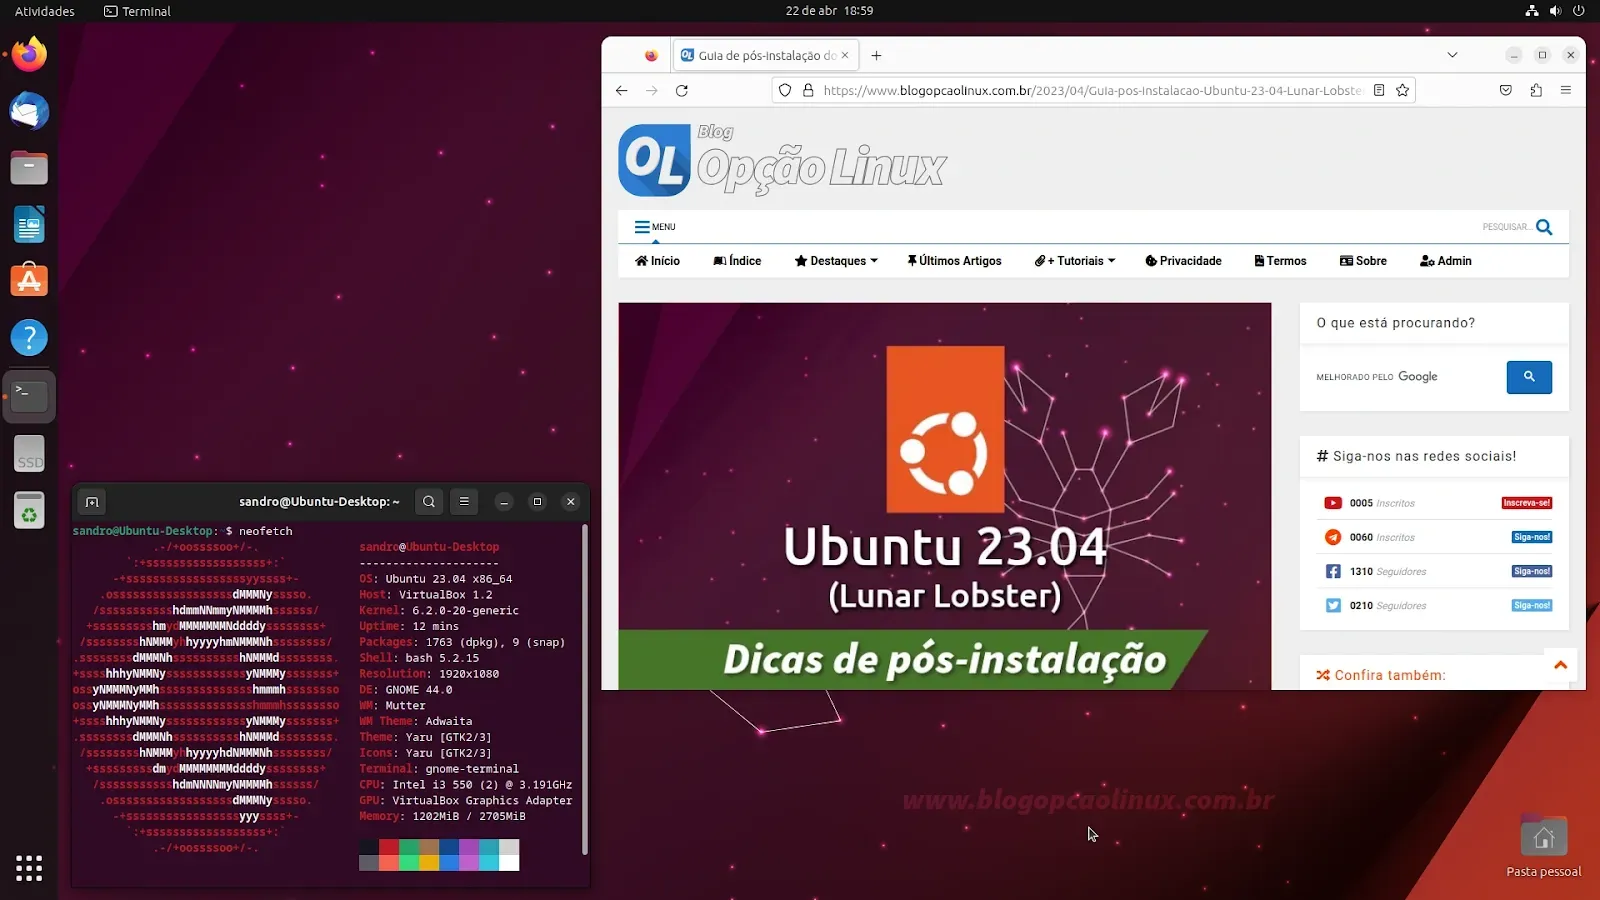Viewport: 1600px width, 900px height.
Task: Open the Files manager dock icon
Action: 29,167
